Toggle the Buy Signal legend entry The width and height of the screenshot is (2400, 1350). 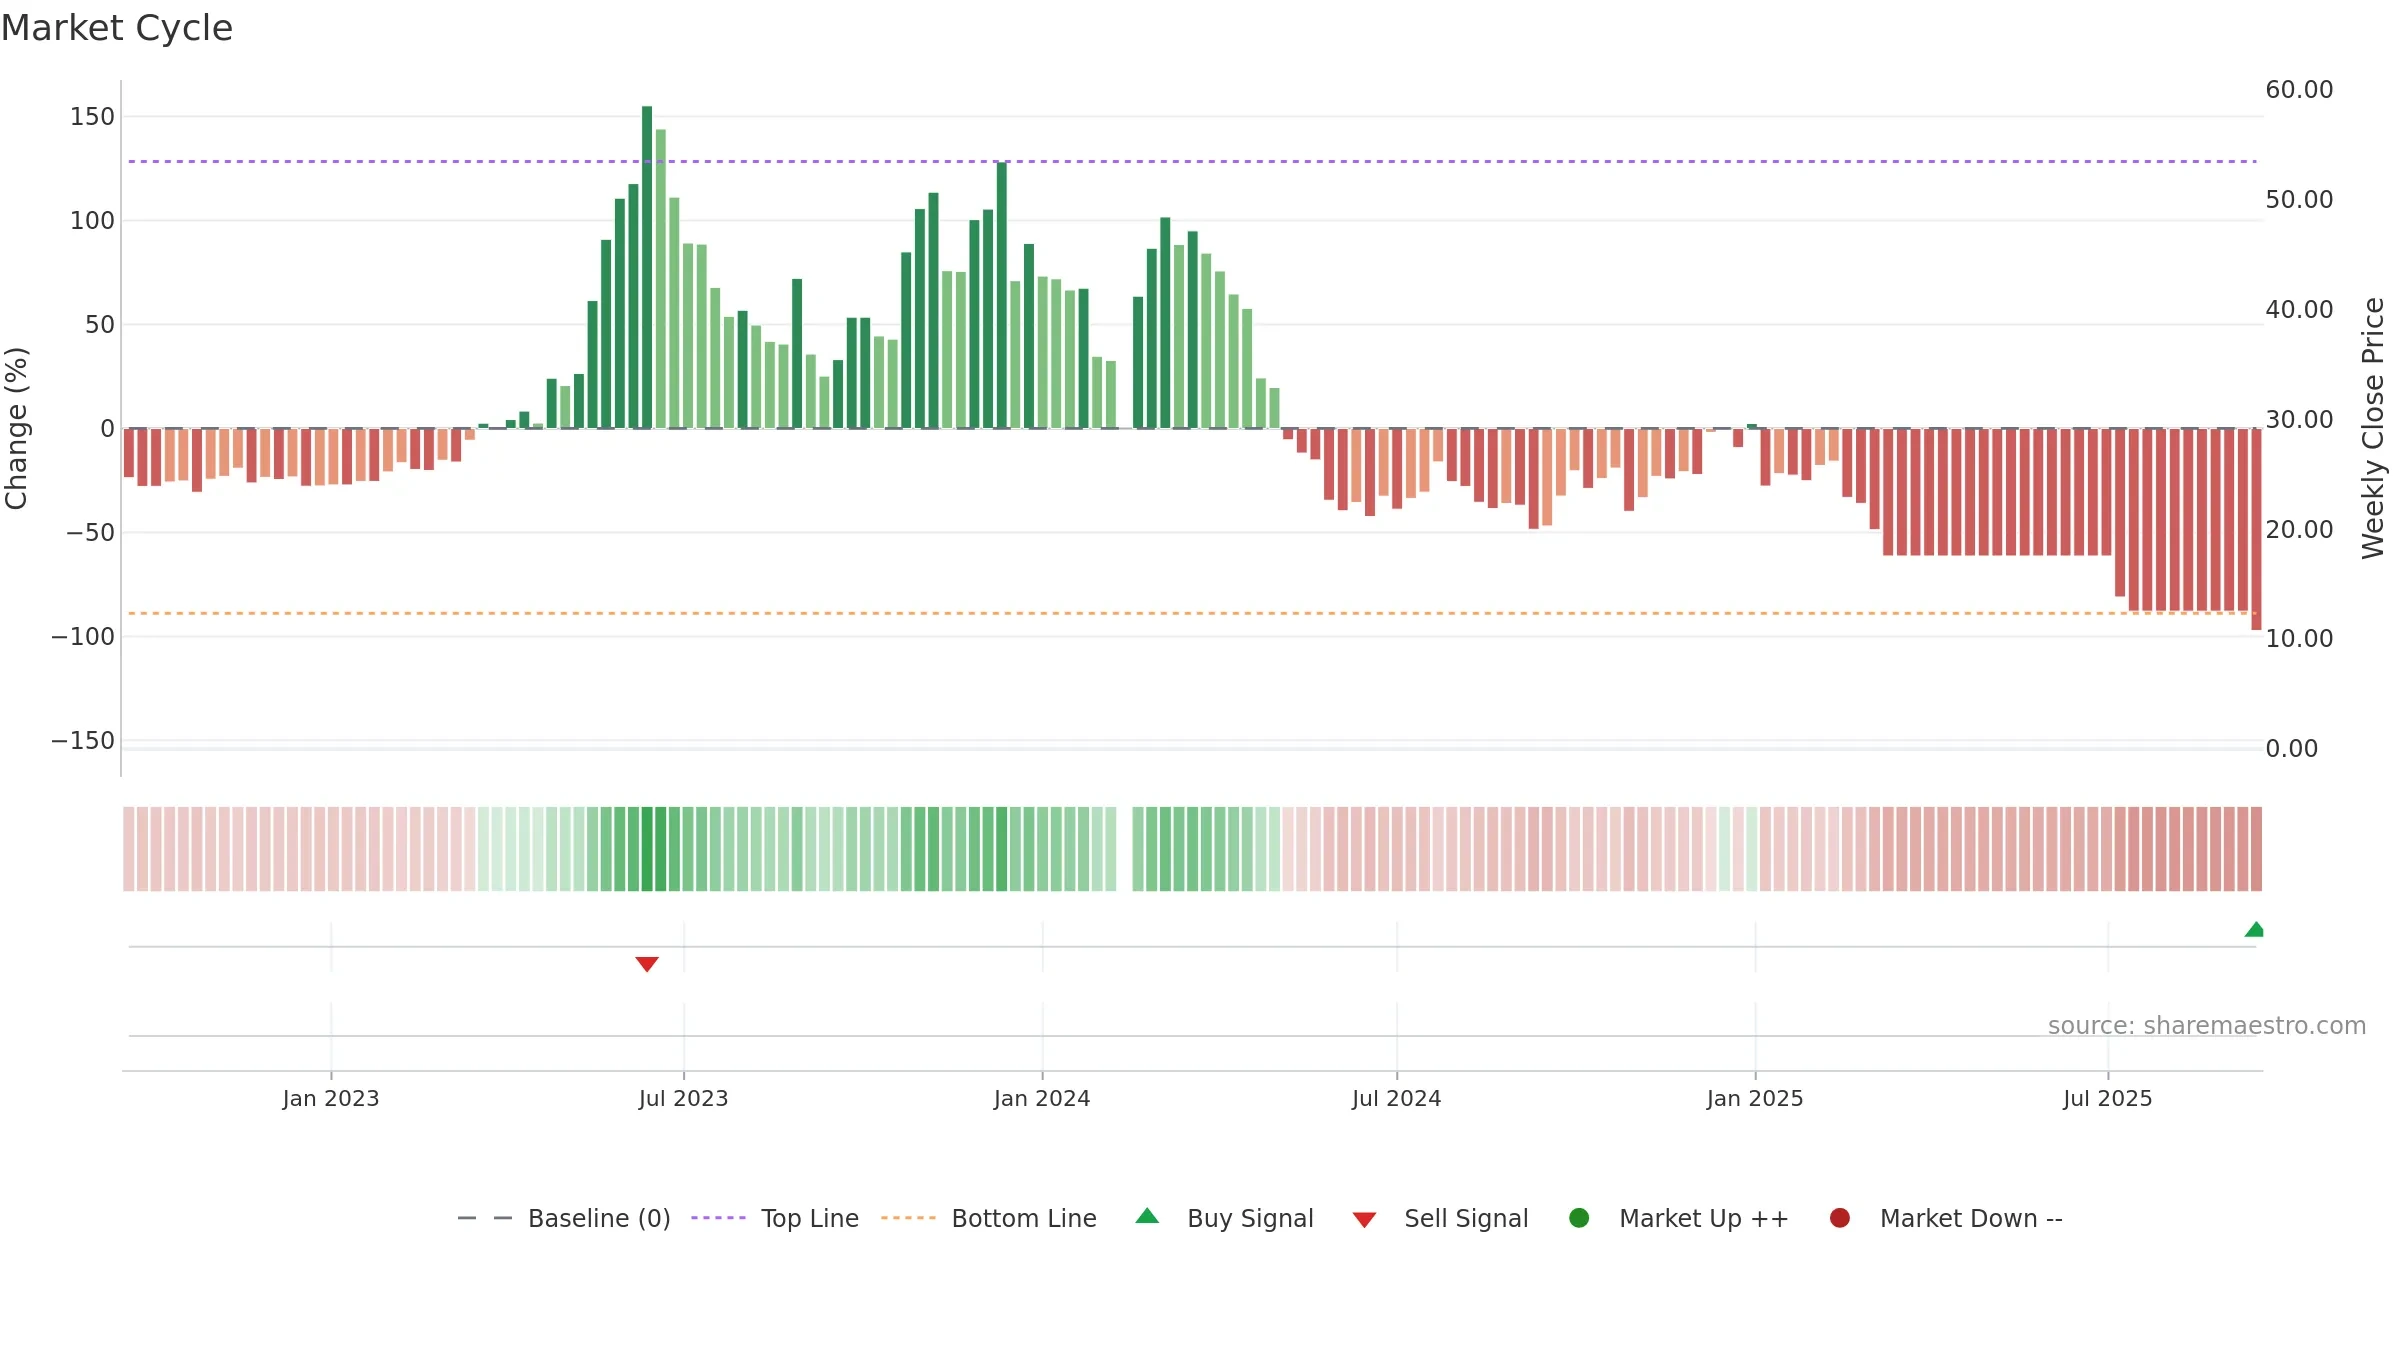pyautogui.click(x=1225, y=1218)
